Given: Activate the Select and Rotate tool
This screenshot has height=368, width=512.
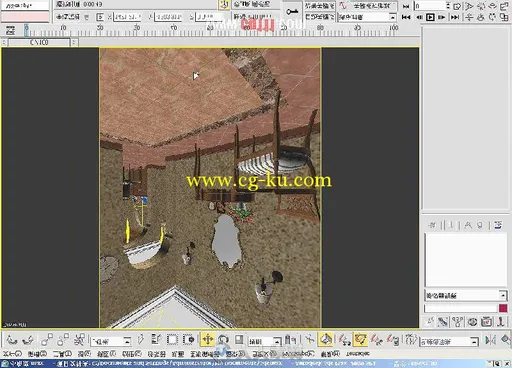Looking at the screenshot, I should point(223,340).
